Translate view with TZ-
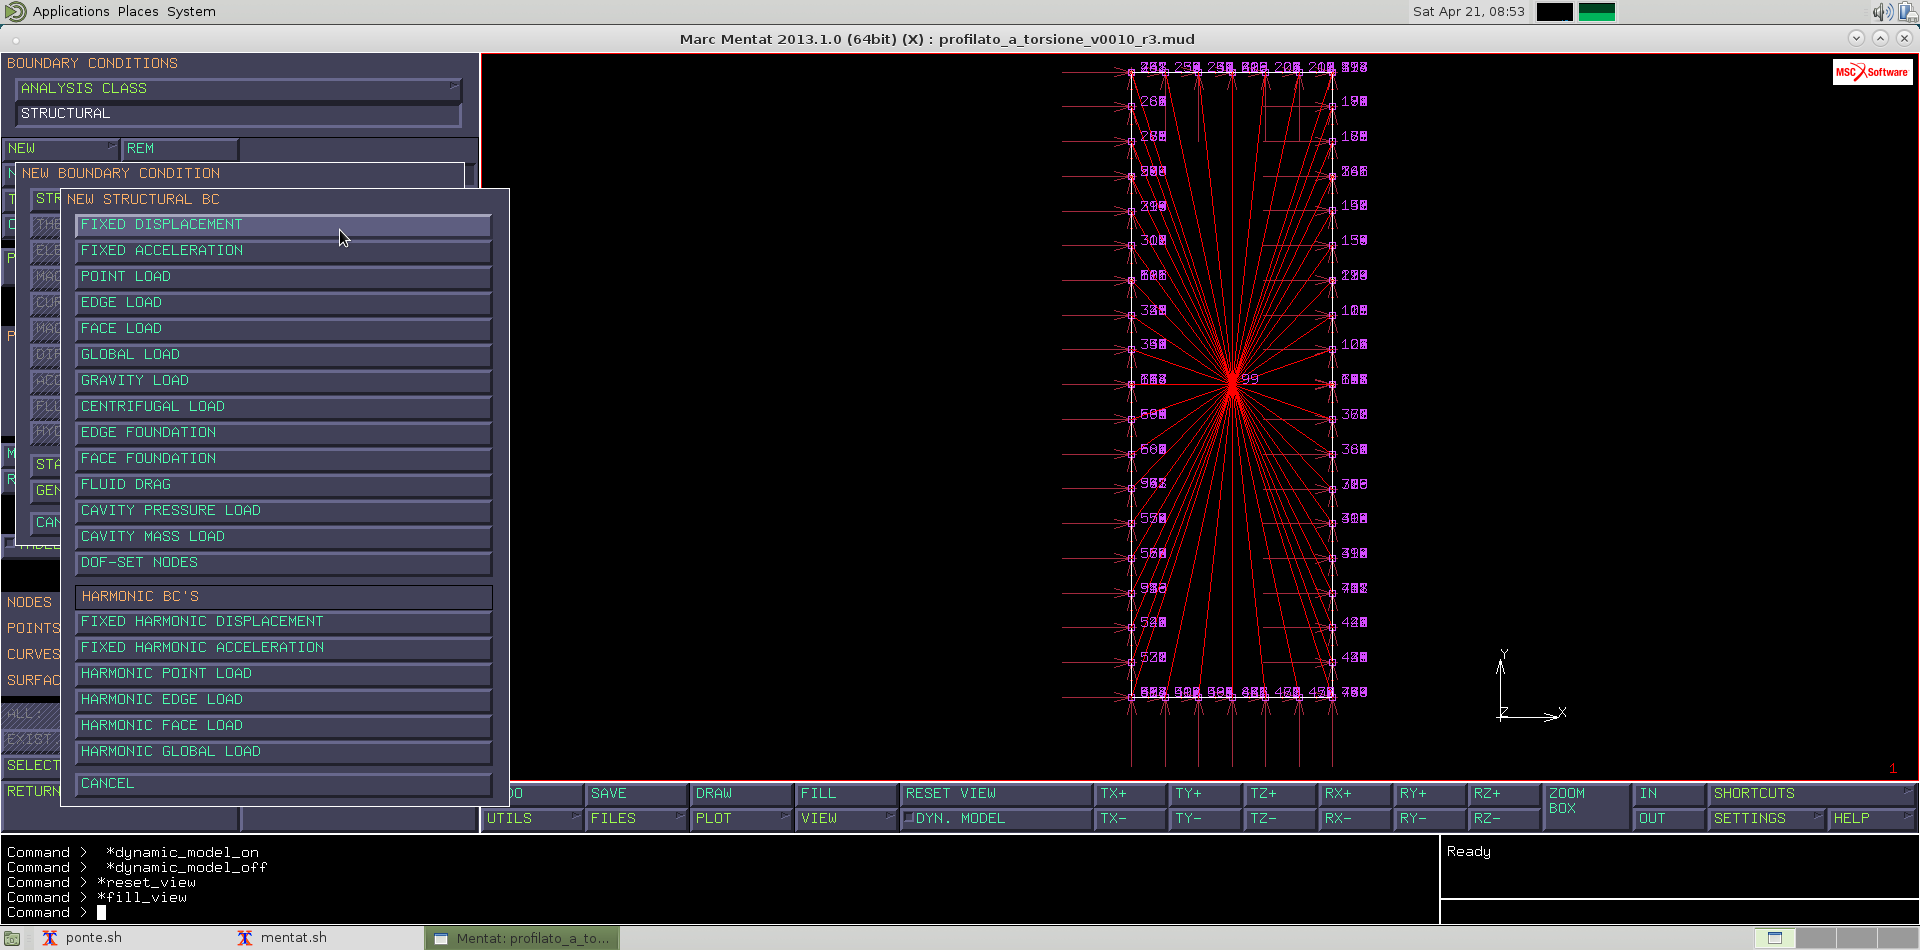Screen dimensions: 1920x950 click(1281, 819)
